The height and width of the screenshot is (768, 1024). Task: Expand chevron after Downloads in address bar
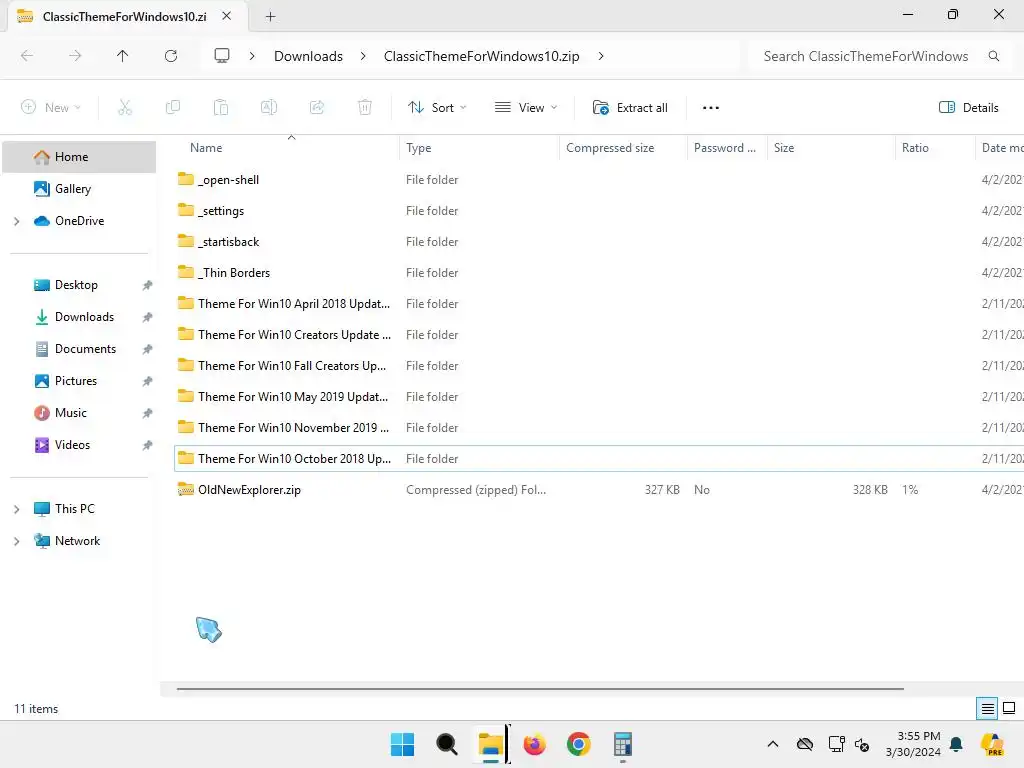(363, 56)
